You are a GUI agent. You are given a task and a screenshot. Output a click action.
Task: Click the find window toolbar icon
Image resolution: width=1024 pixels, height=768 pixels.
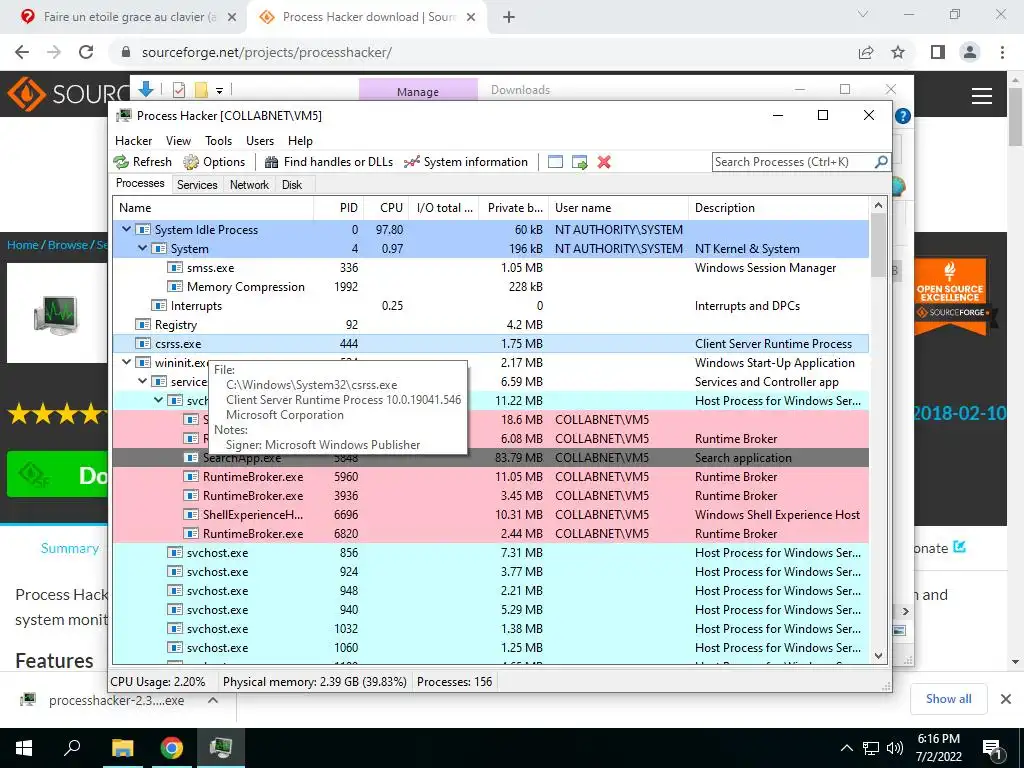point(555,162)
